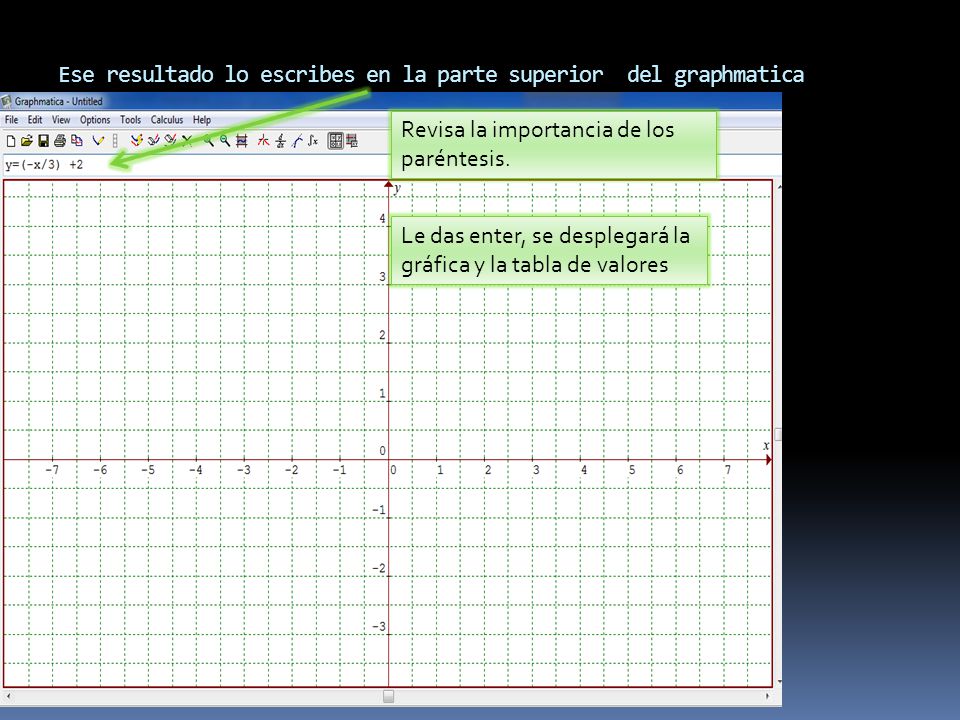960x720 pixels.
Task: Open the Options menu
Action: click(x=95, y=120)
